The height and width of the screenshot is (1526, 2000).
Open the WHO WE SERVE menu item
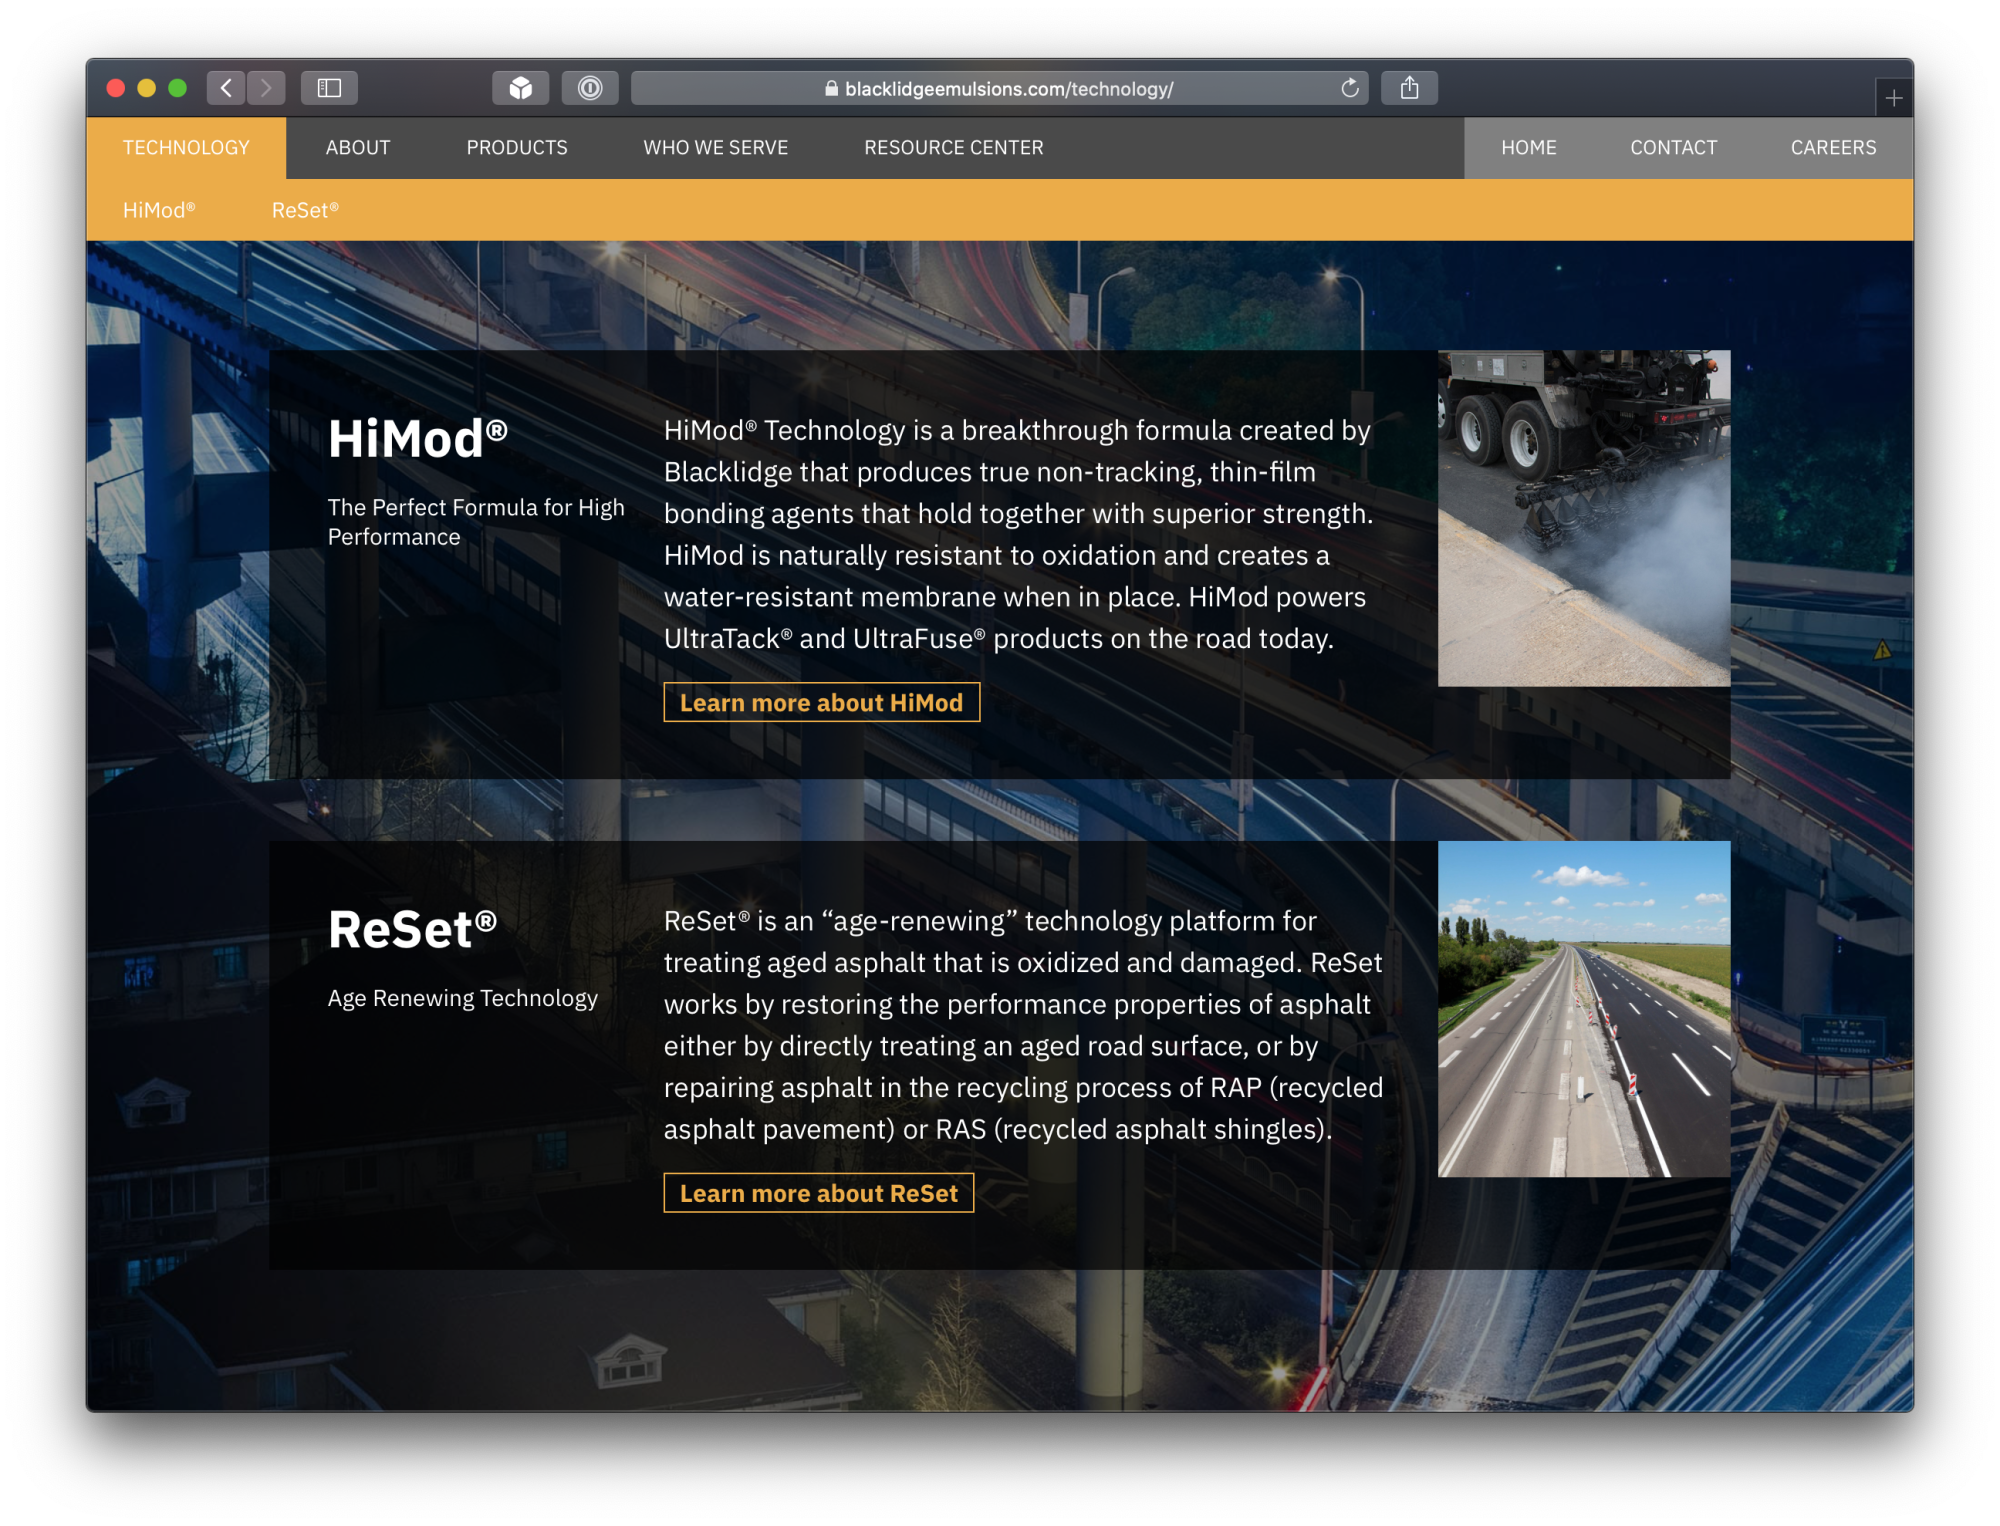[716, 148]
